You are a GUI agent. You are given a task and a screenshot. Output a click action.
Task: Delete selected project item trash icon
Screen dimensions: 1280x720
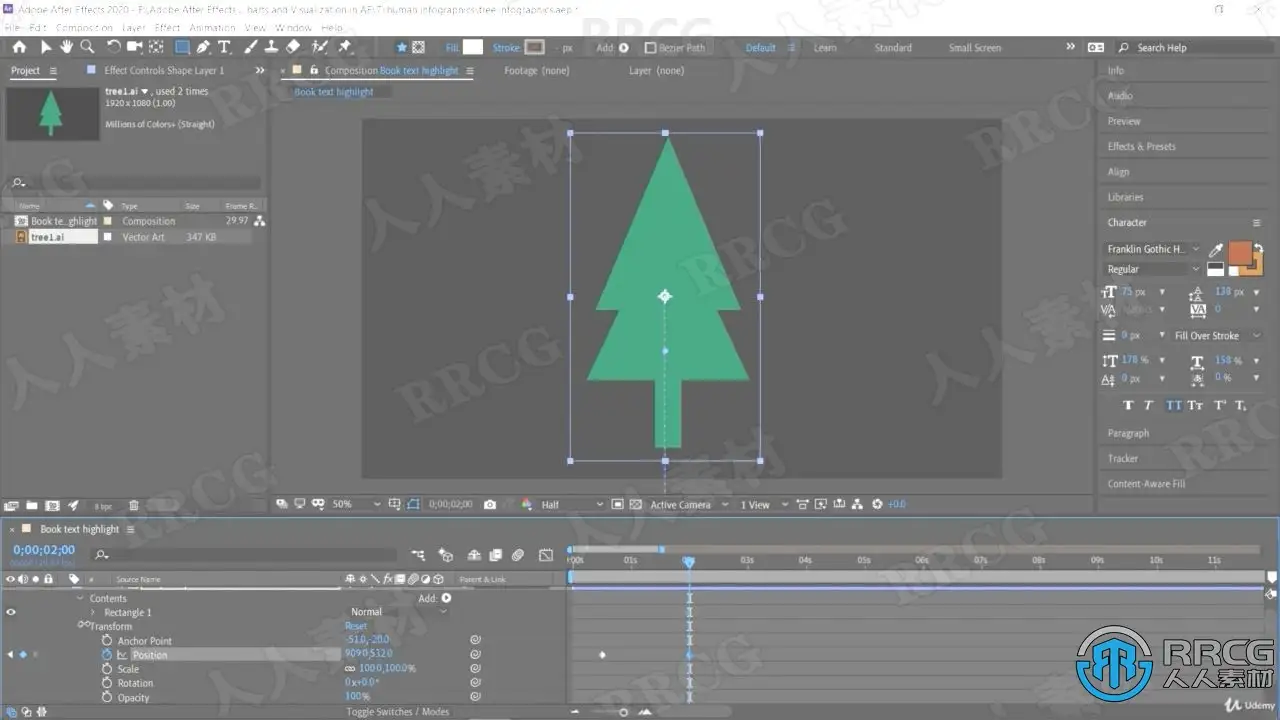pos(134,506)
